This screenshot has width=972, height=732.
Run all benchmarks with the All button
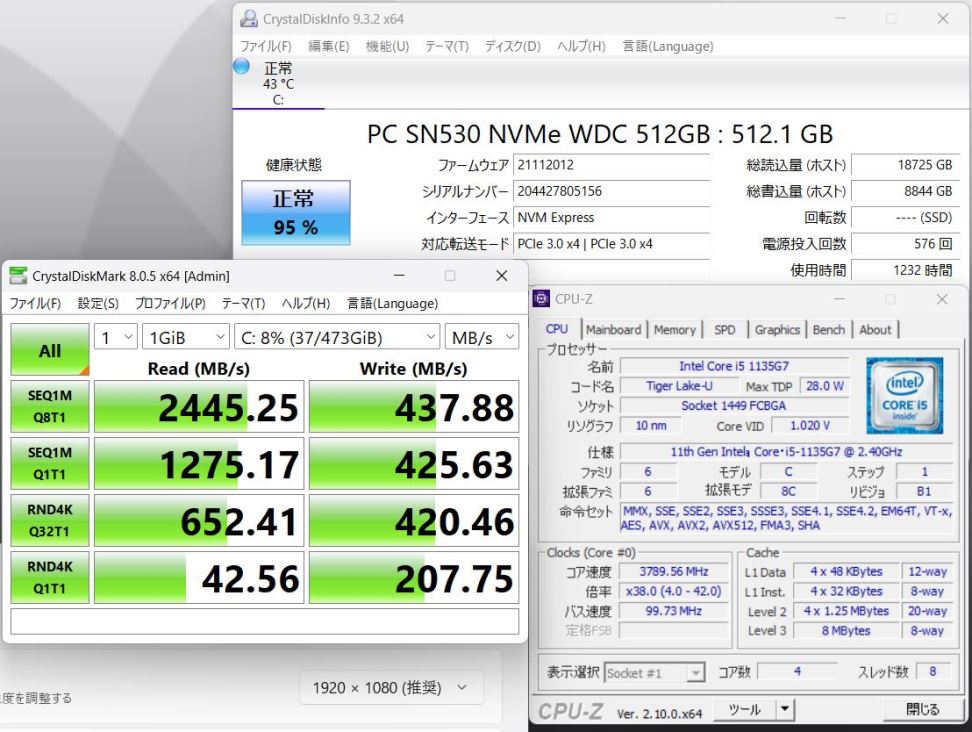50,350
